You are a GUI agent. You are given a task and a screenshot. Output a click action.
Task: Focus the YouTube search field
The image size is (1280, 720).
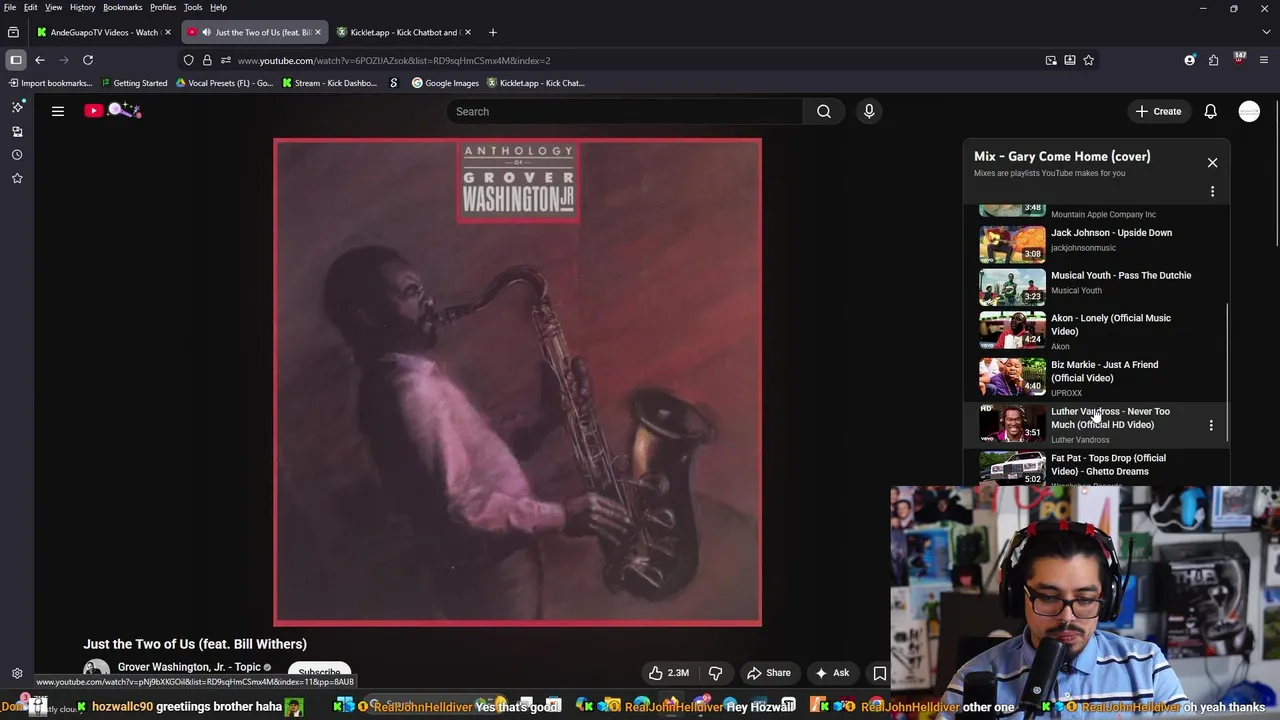coord(625,111)
